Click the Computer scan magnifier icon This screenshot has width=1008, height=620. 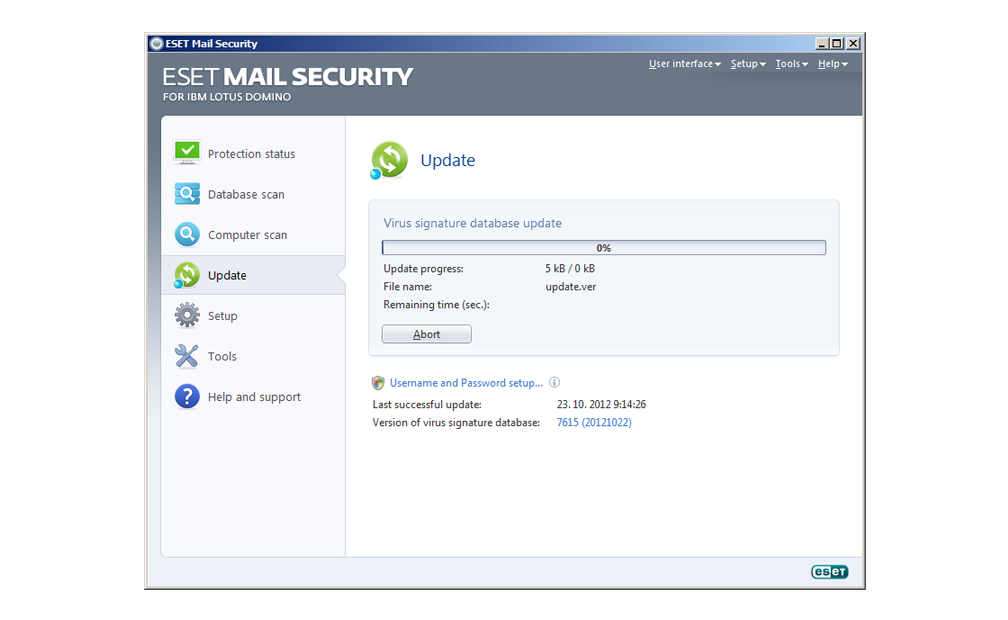coord(187,234)
